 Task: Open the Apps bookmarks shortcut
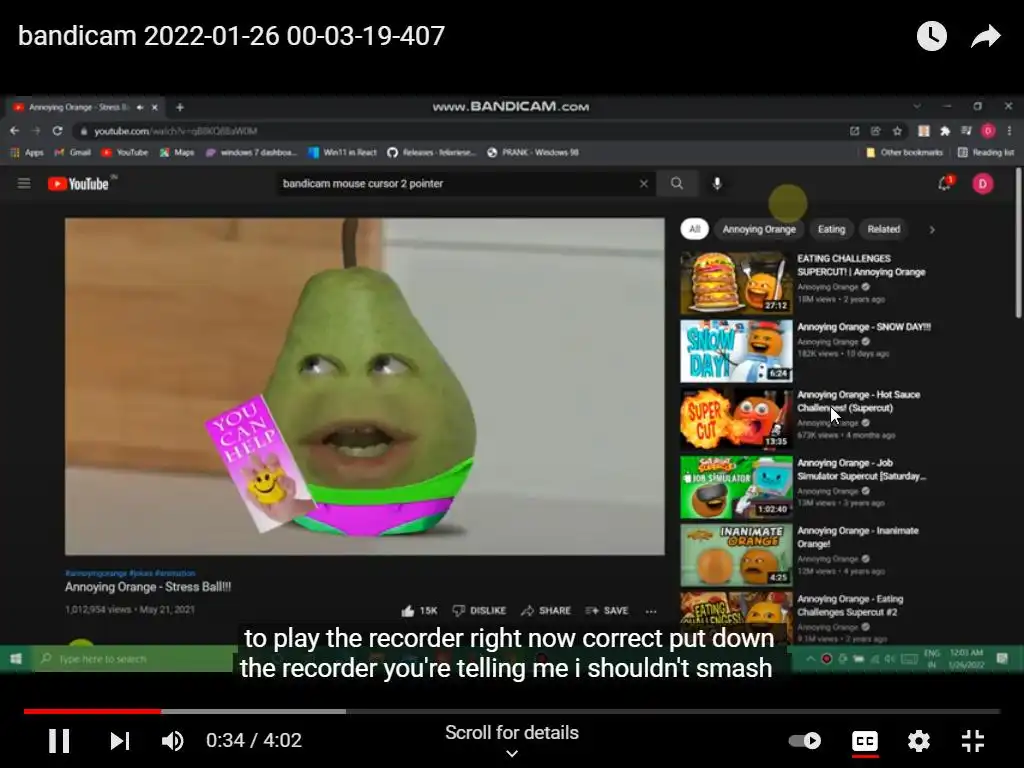tap(27, 152)
